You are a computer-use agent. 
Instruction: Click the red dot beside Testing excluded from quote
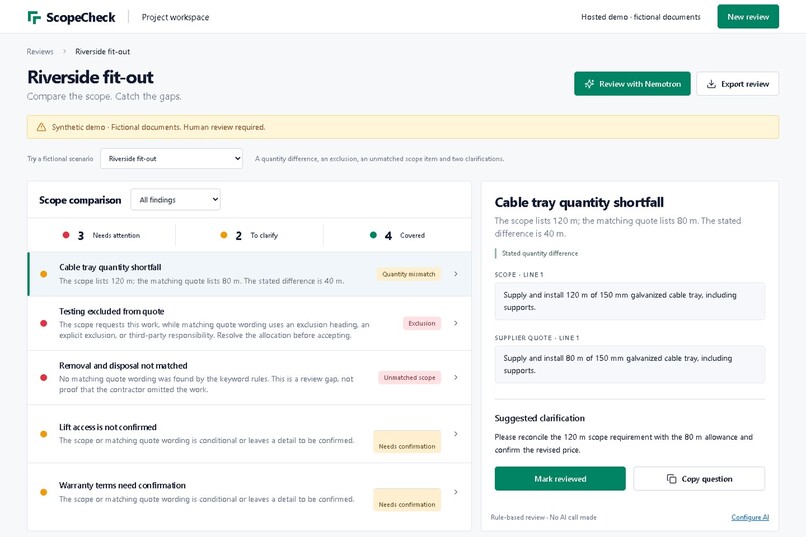click(44, 323)
